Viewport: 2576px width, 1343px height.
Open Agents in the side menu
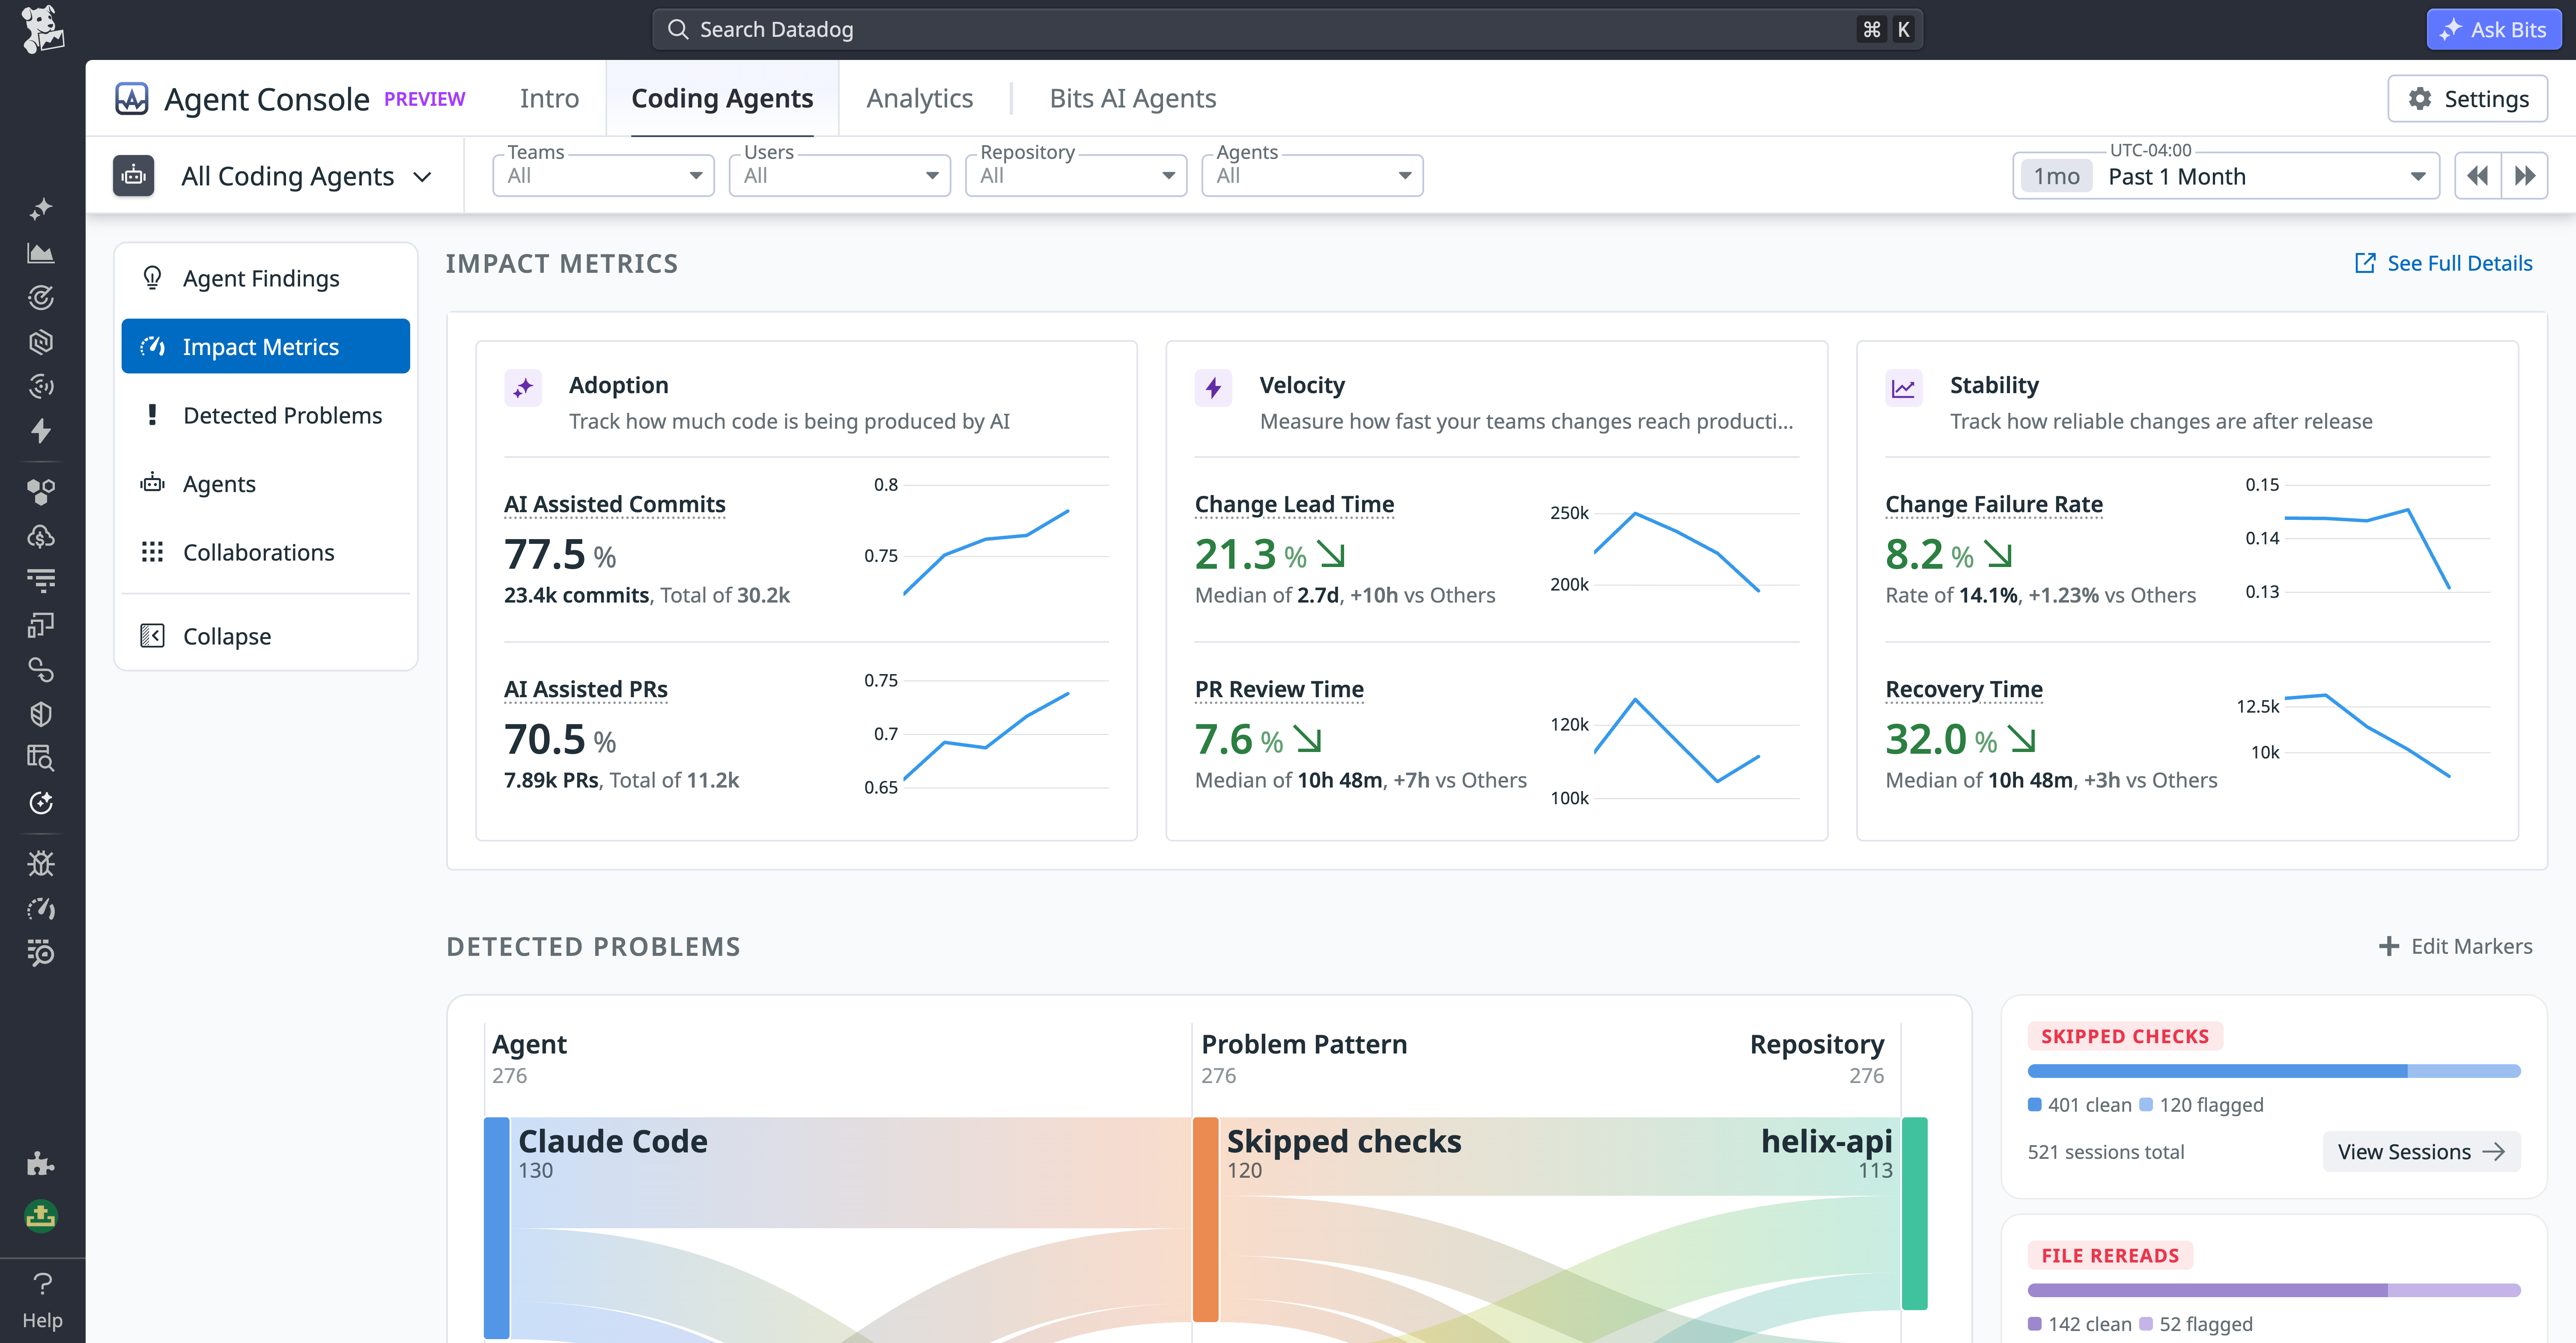(266, 483)
